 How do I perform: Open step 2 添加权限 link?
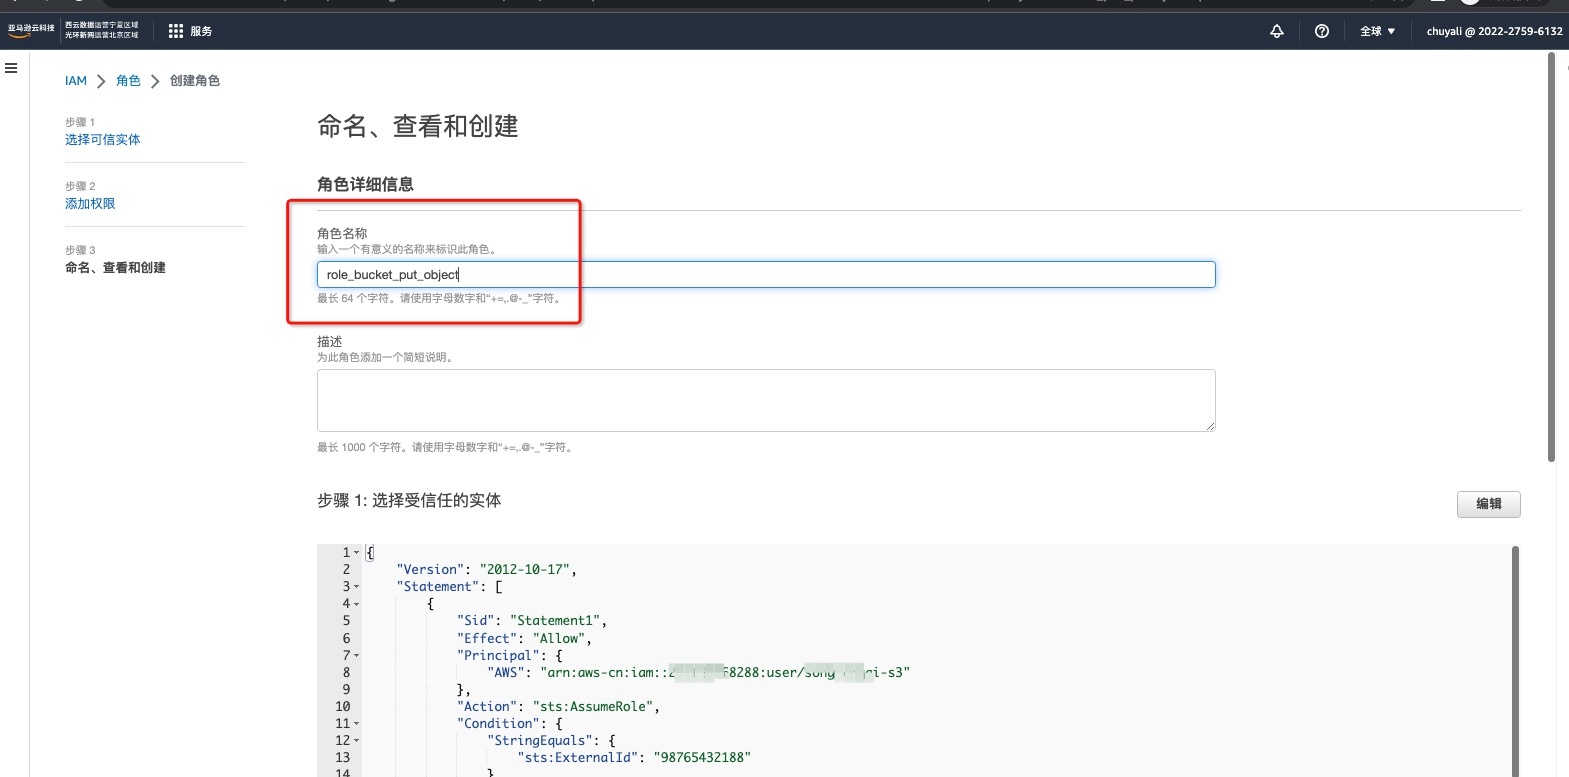click(x=90, y=204)
